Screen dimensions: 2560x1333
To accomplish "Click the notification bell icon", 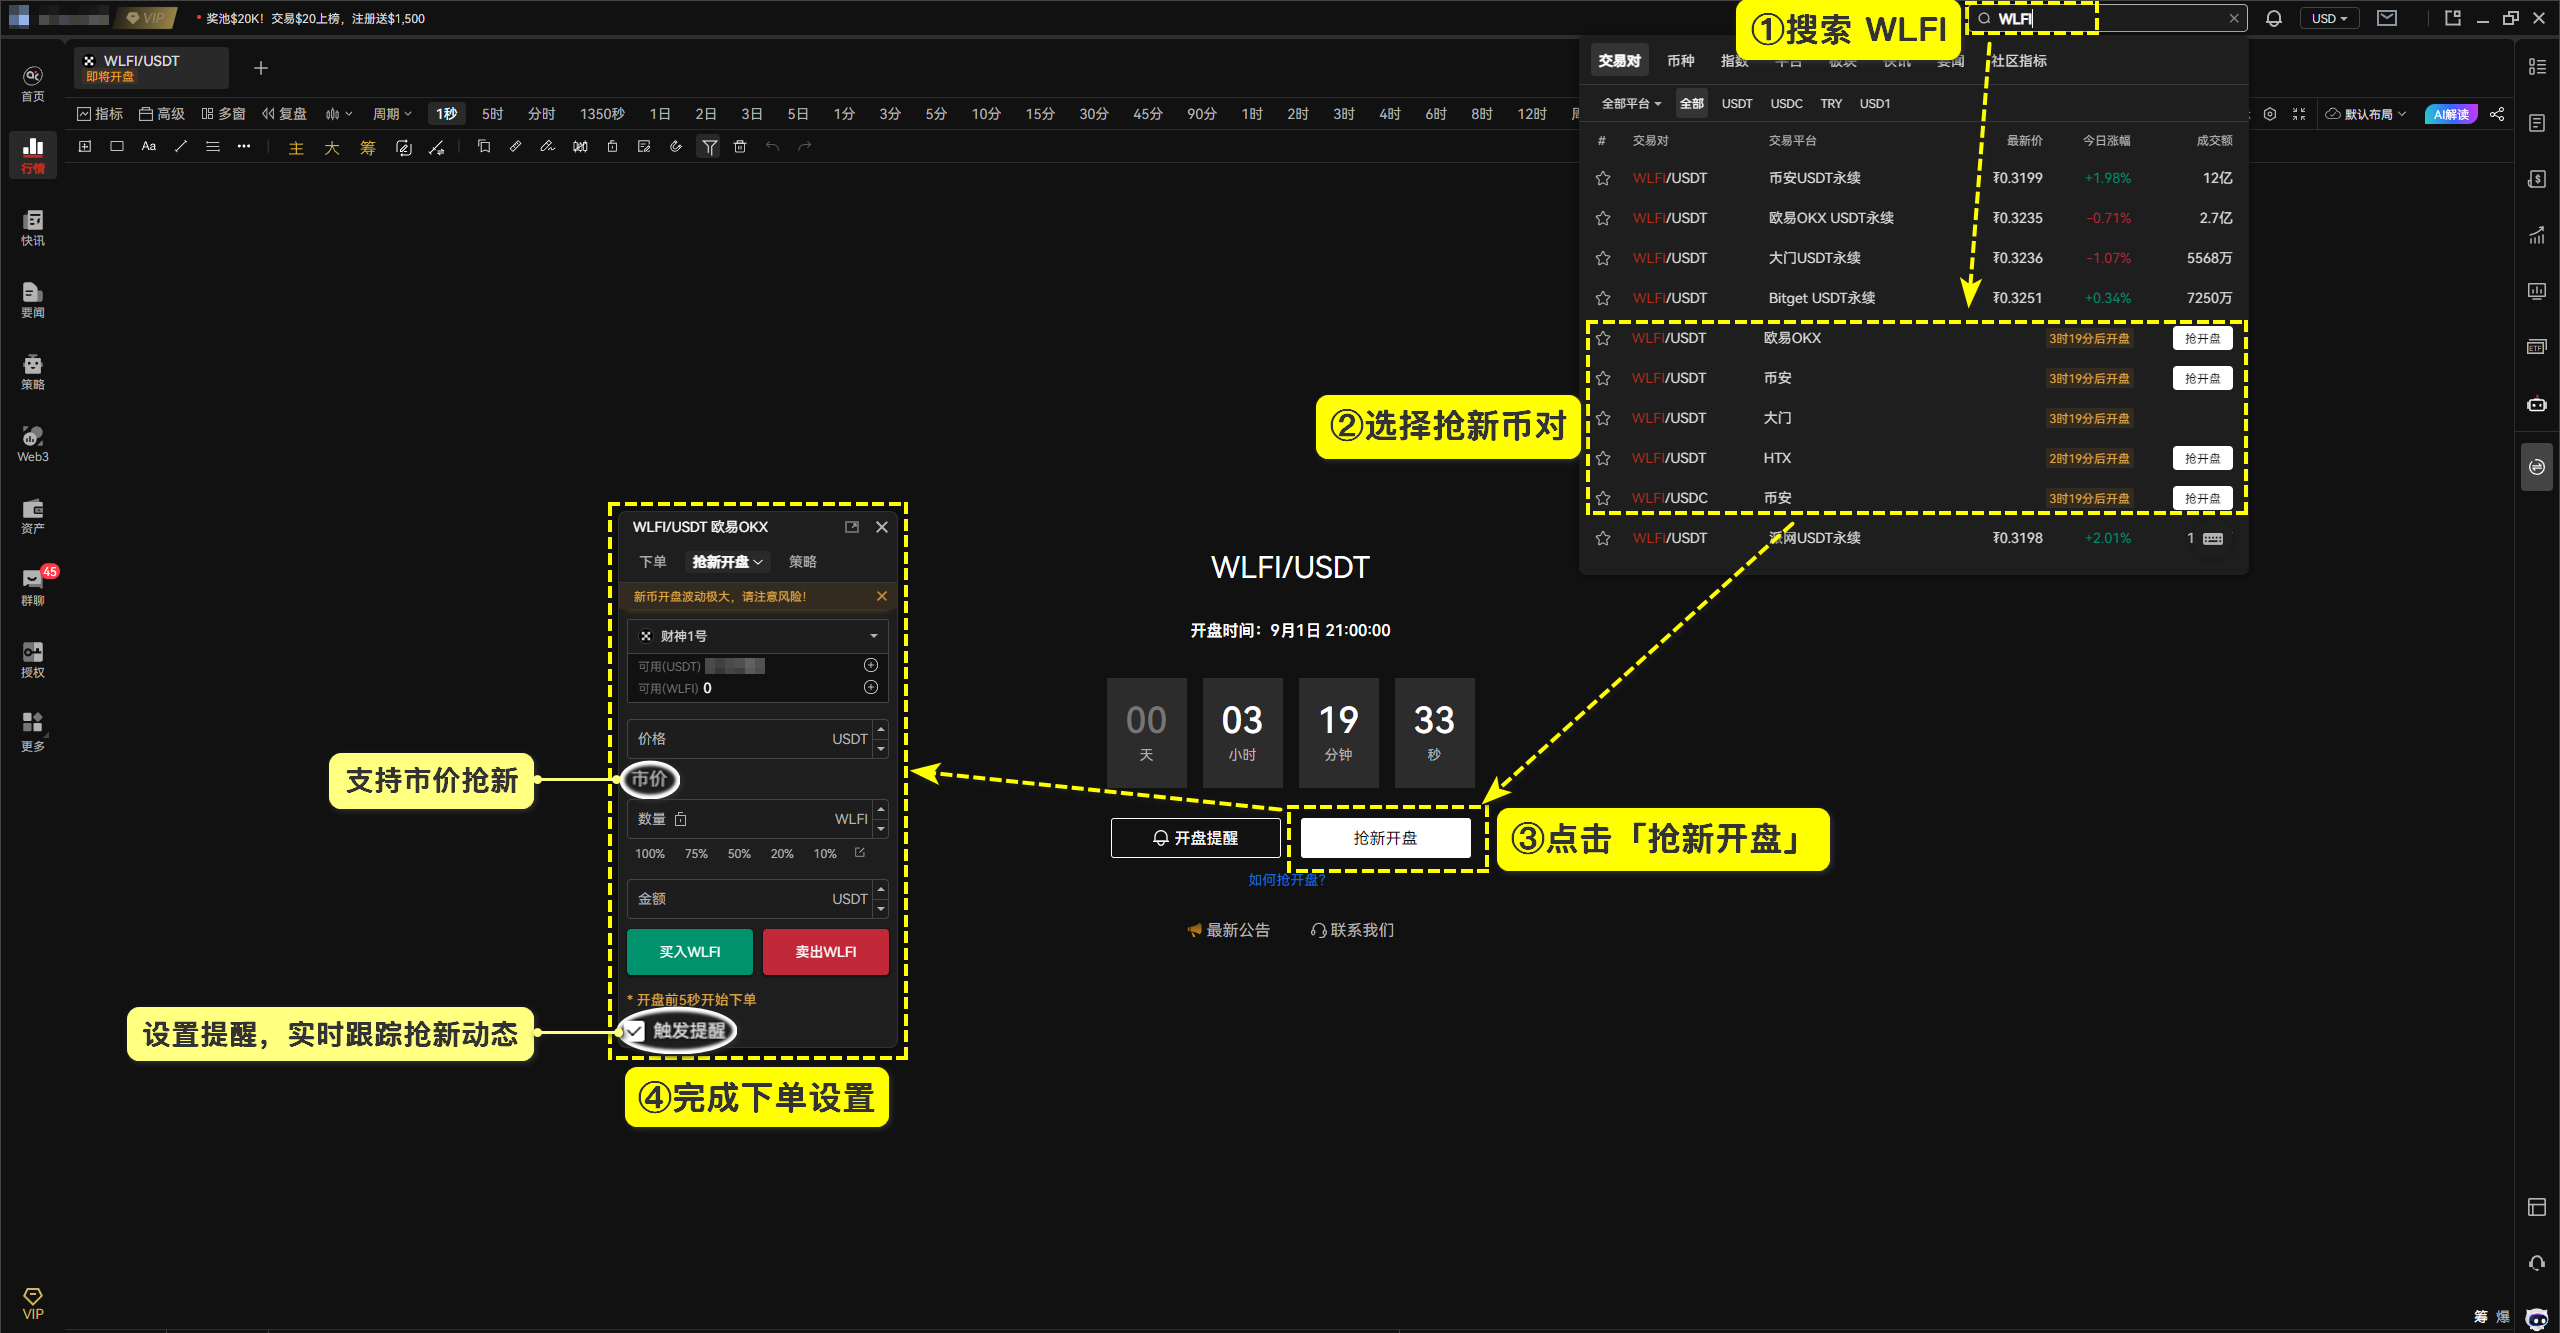I will [2273, 18].
